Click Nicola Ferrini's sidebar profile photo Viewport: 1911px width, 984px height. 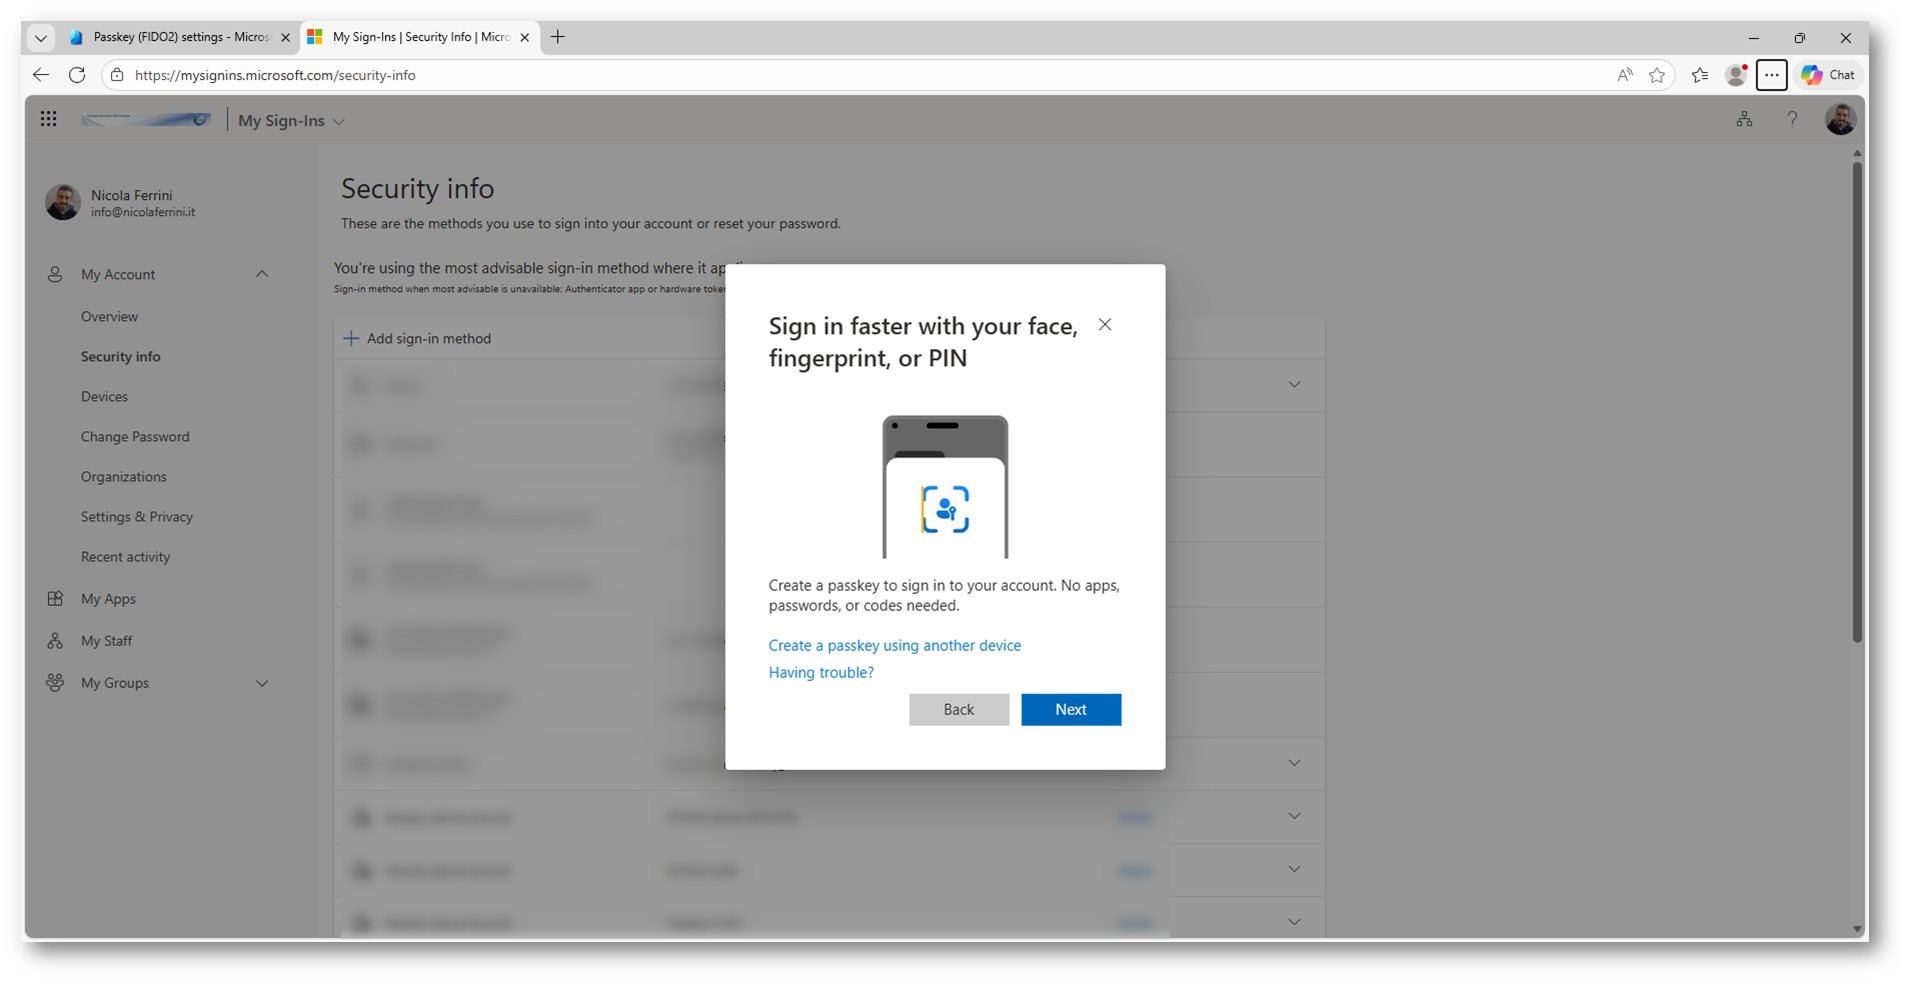point(63,202)
